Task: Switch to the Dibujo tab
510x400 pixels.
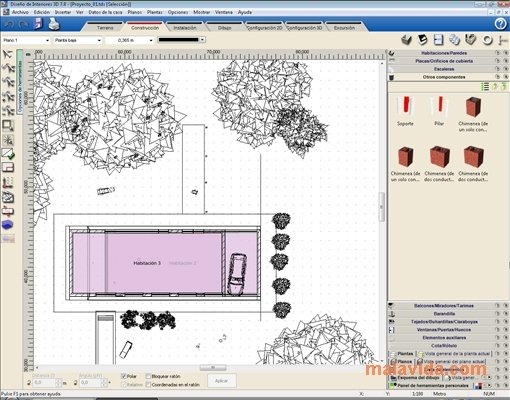Action: click(224, 28)
